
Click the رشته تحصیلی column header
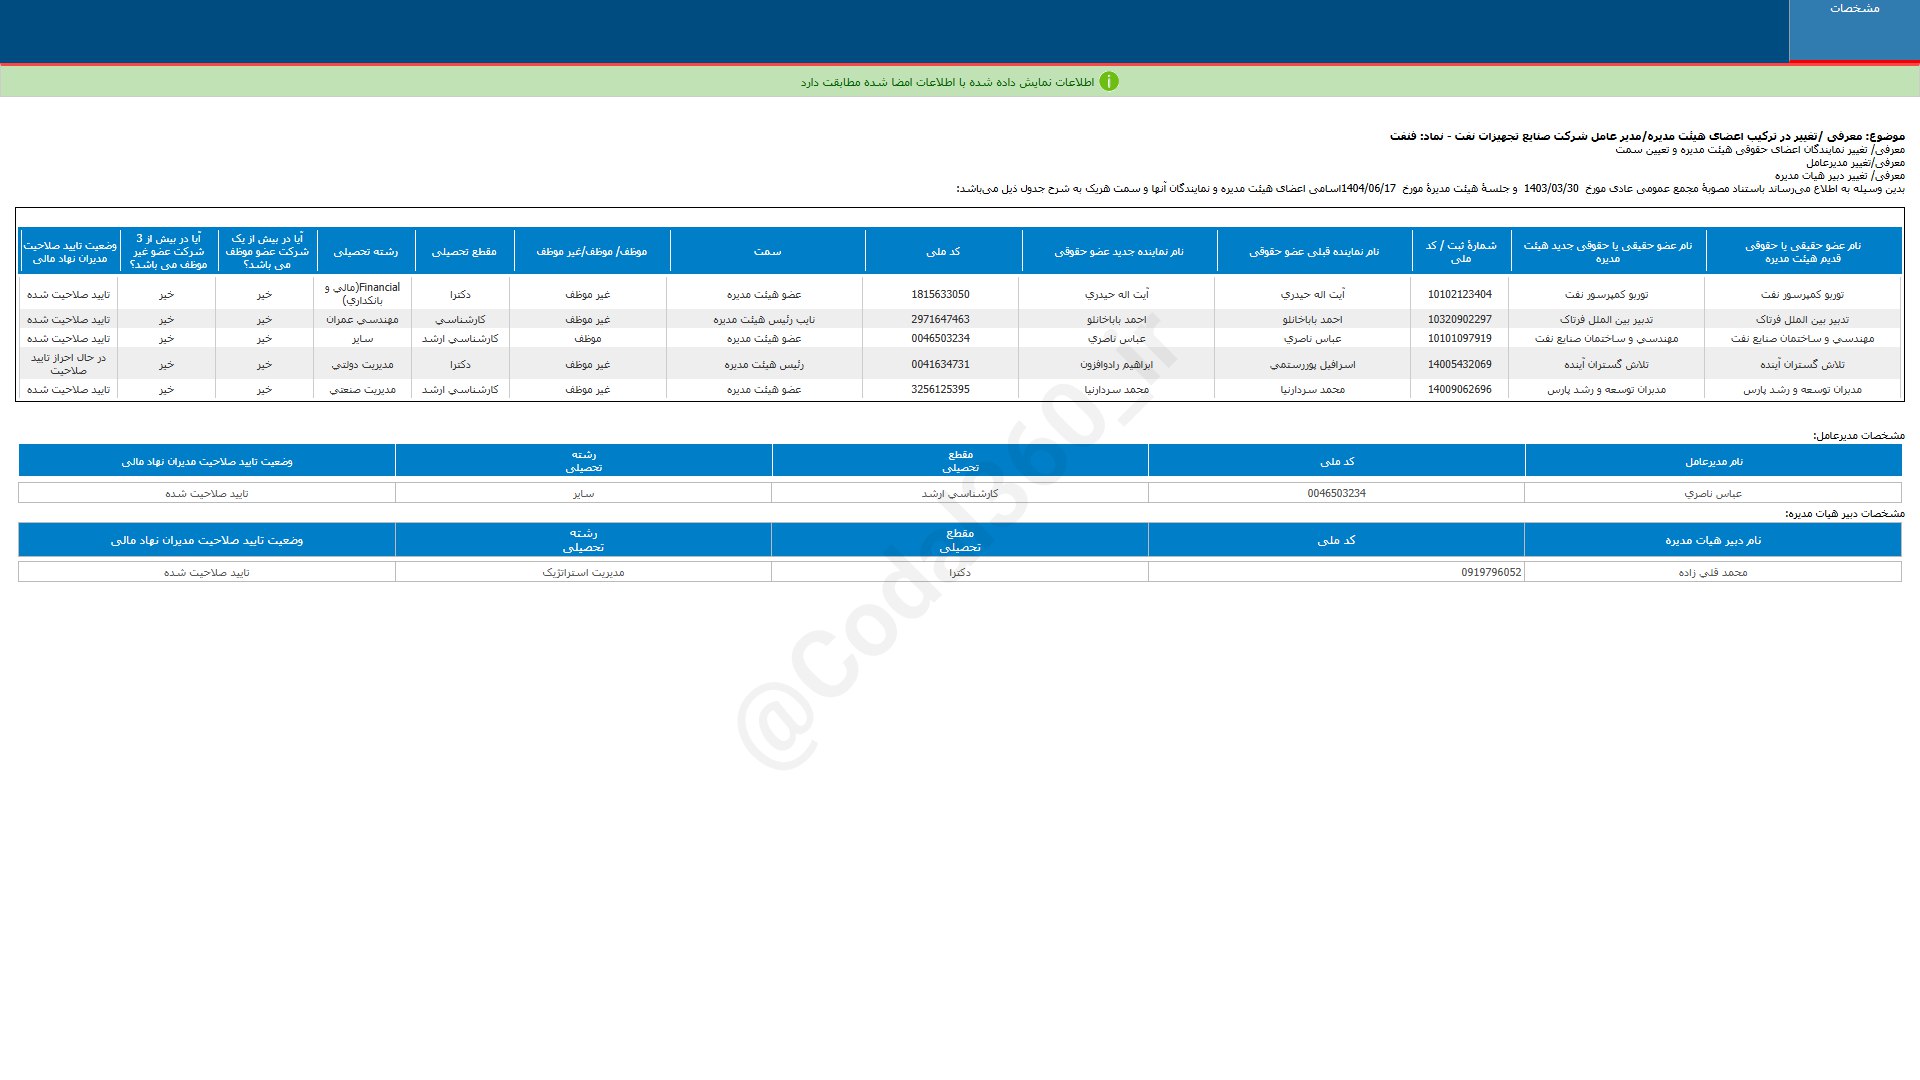tap(365, 252)
